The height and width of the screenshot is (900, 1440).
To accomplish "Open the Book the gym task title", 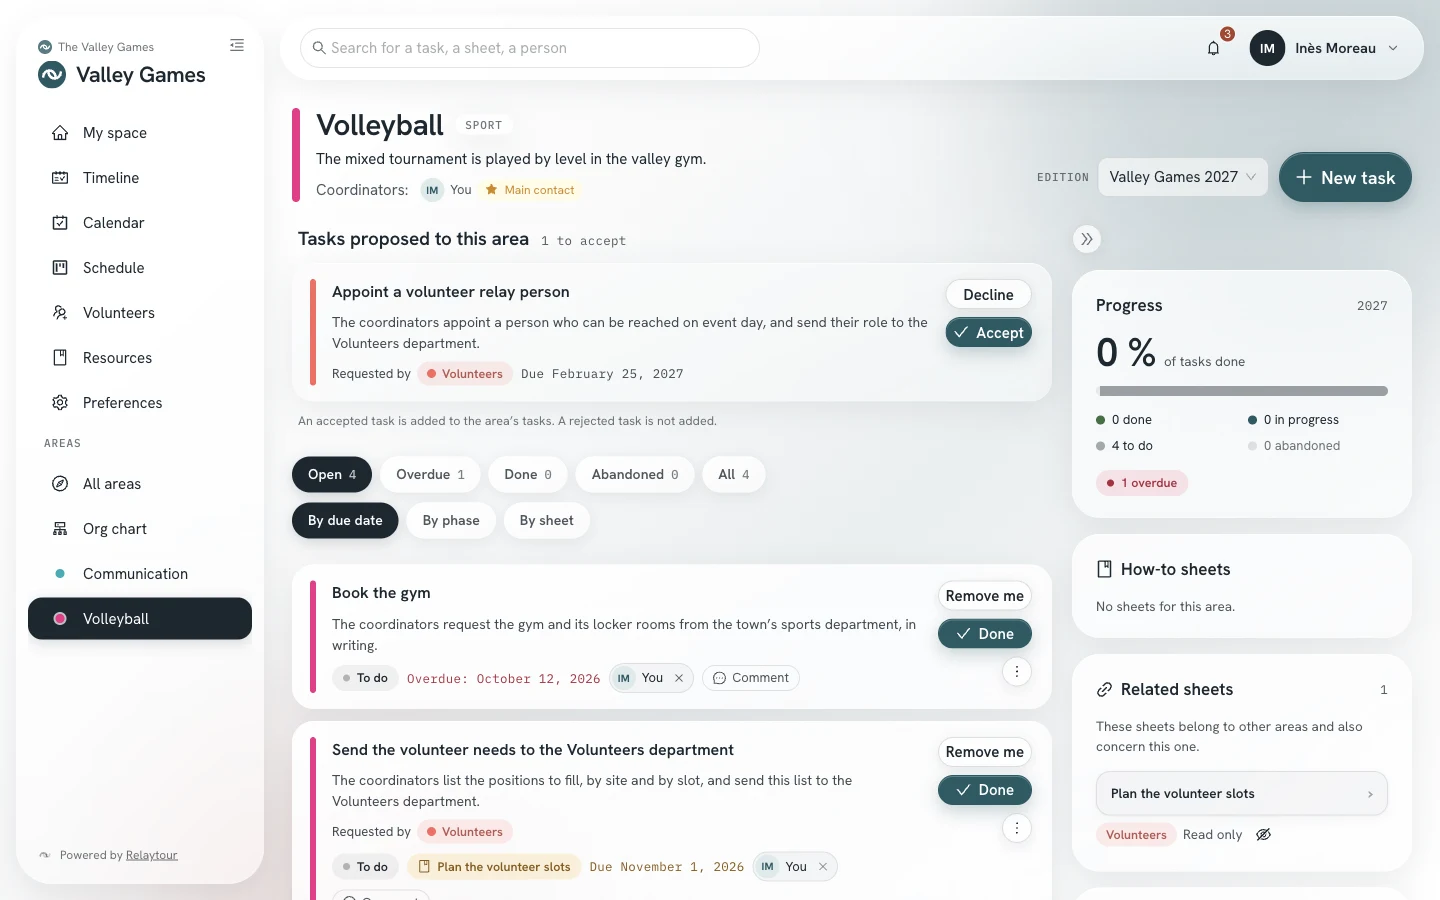I will coord(381,593).
